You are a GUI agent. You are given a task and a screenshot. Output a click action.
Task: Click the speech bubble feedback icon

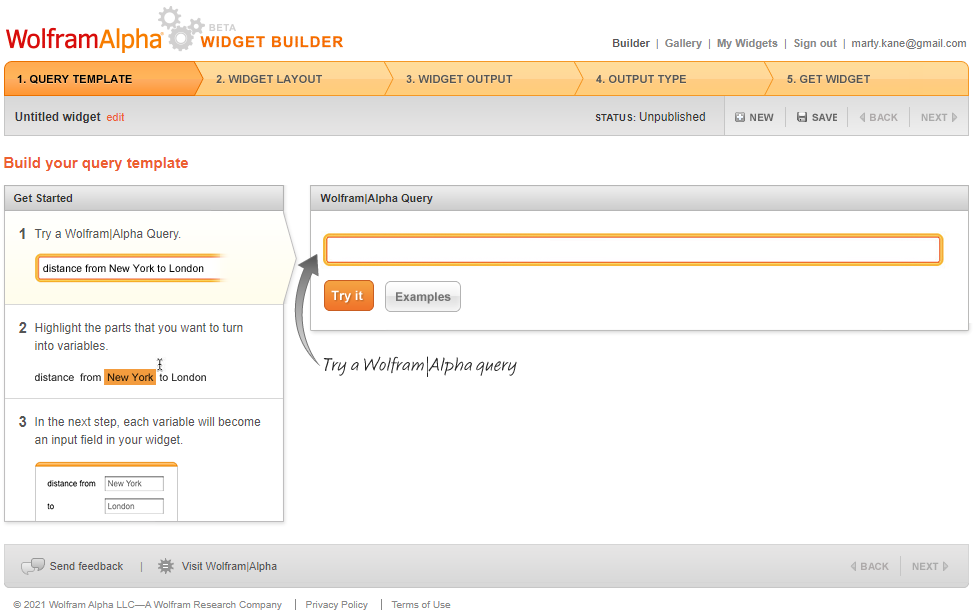32,566
